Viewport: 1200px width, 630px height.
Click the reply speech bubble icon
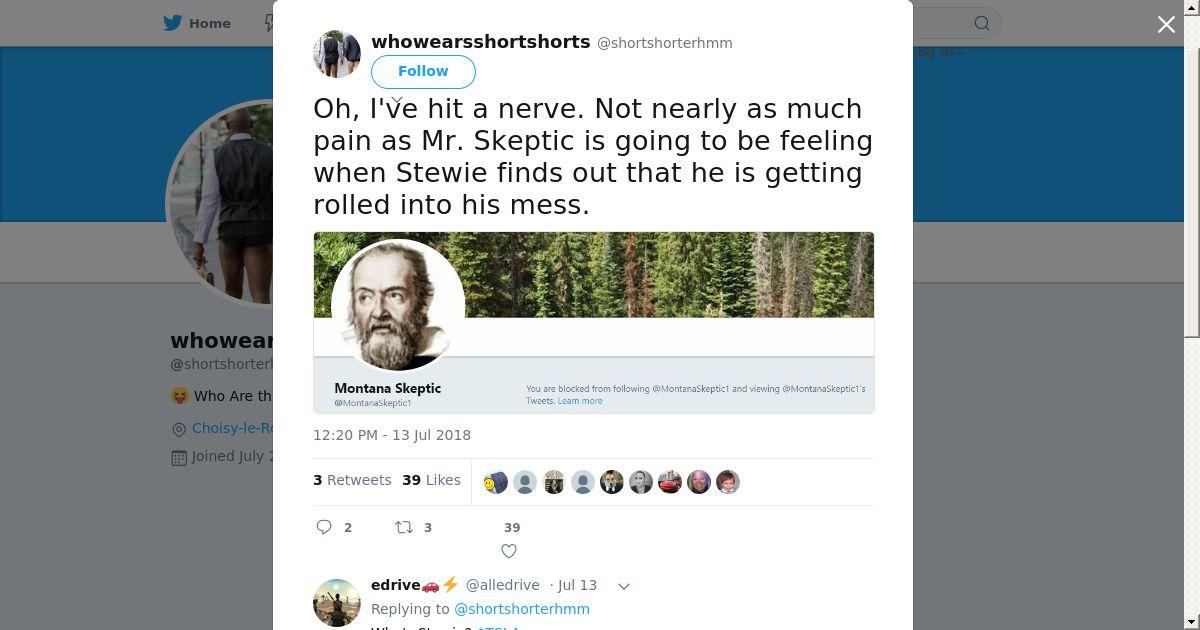[x=324, y=527]
